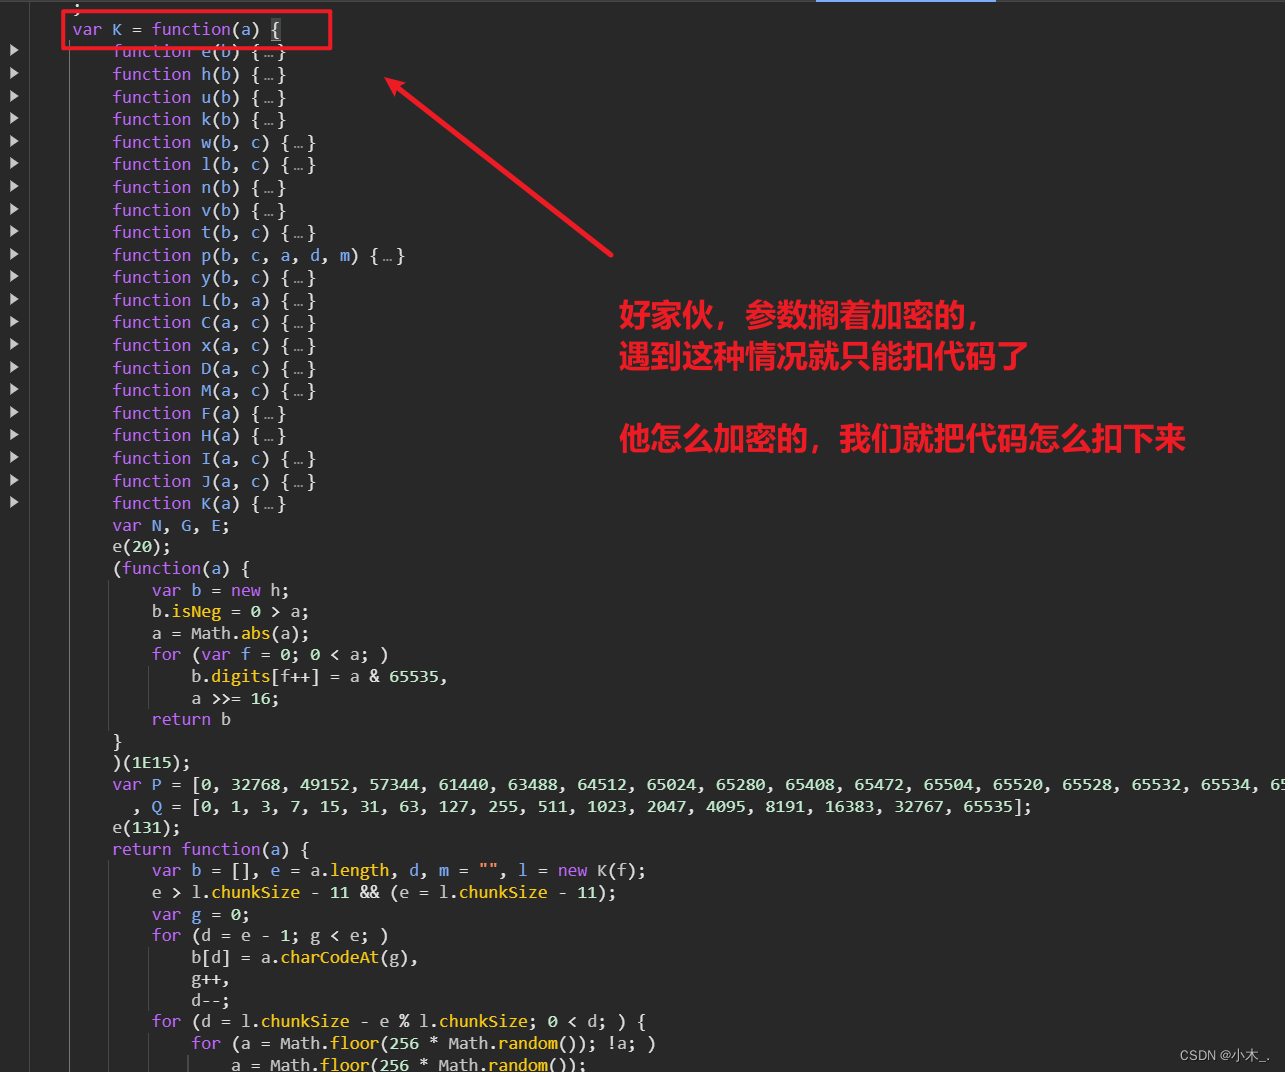The width and height of the screenshot is (1285, 1072).
Task: Click 'b[d] = a.charCodeAt(g),' line
Action: (305, 958)
